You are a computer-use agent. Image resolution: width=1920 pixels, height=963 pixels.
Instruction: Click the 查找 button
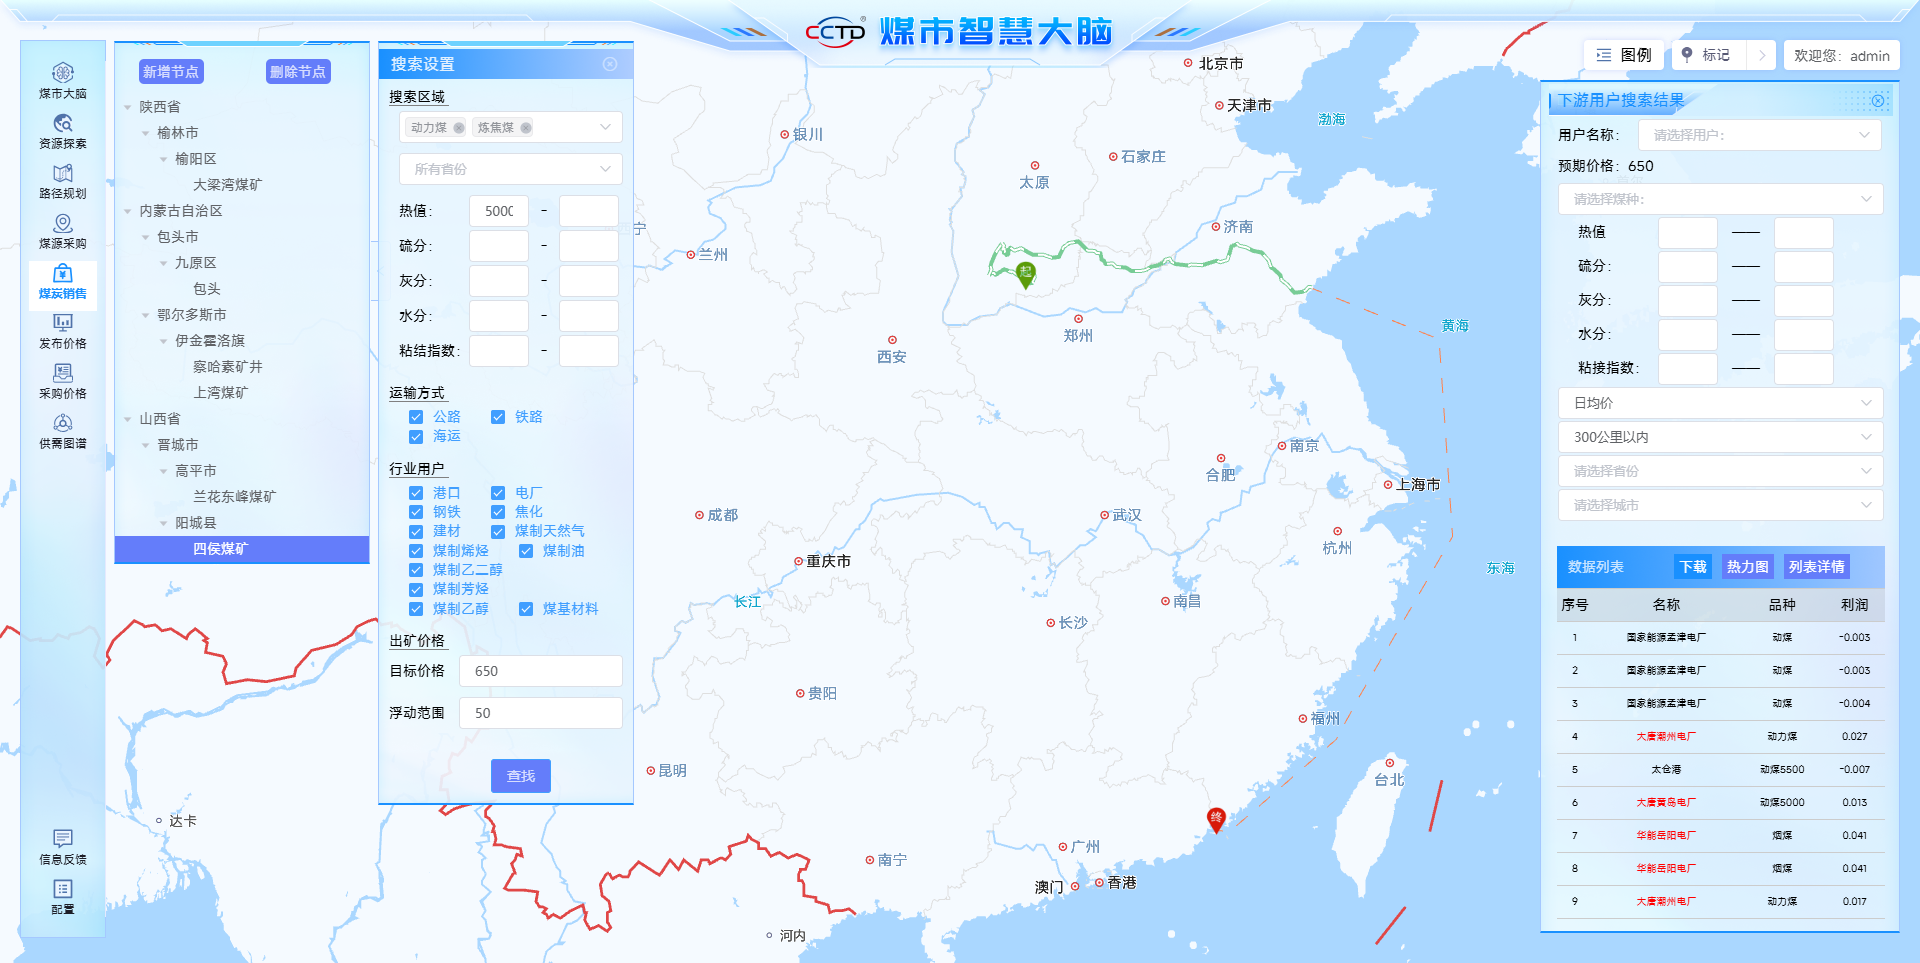pos(520,776)
